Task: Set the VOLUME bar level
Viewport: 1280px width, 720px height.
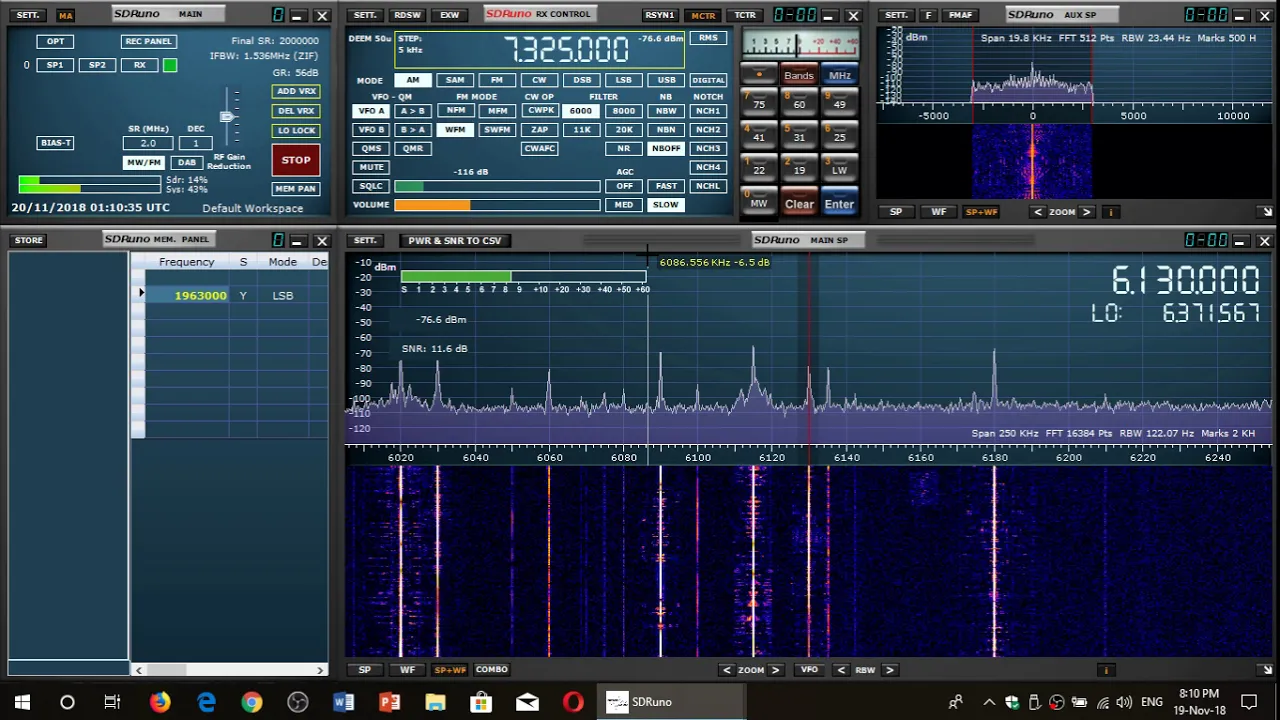Action: tap(497, 205)
